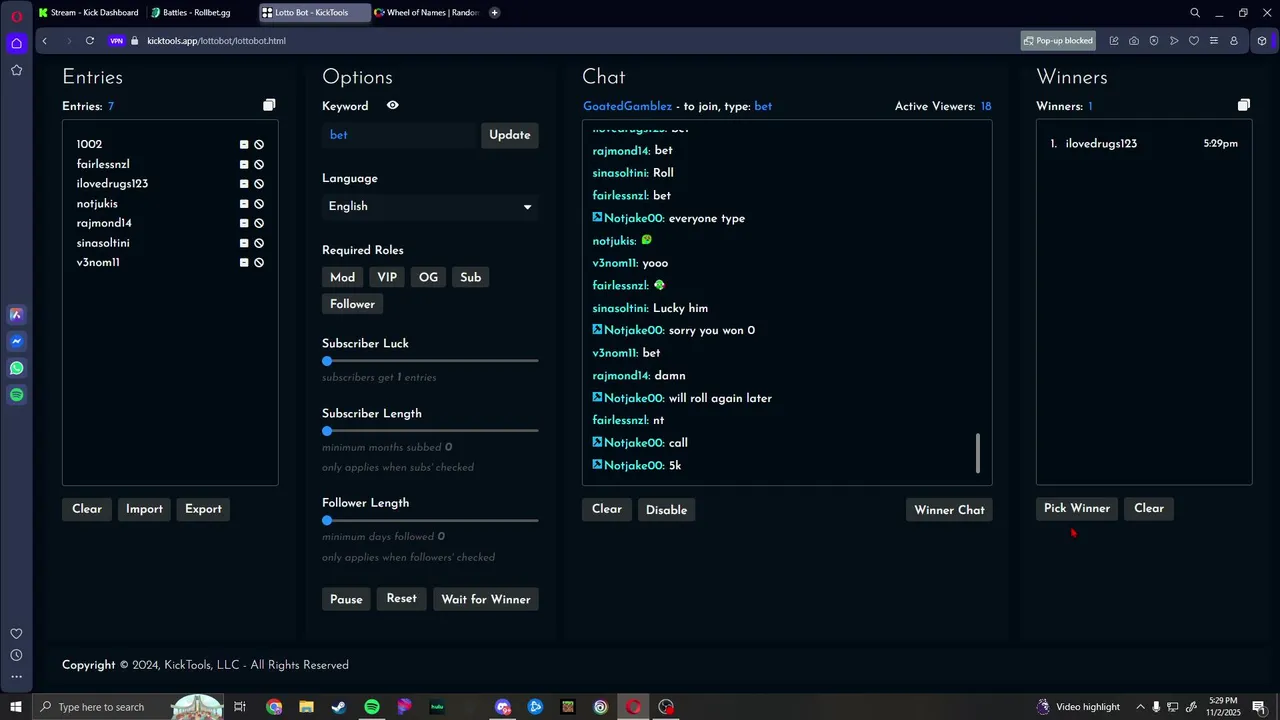Reload the page in browser toolbar
The height and width of the screenshot is (720, 1280).
click(90, 41)
